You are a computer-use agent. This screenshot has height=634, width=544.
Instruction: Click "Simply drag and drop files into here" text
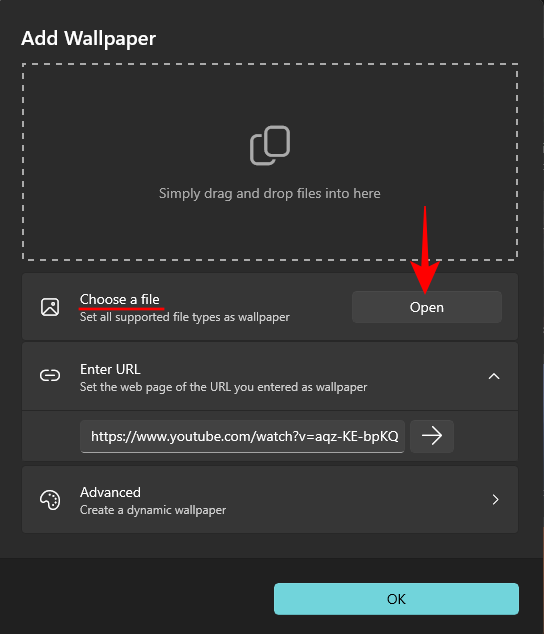pyautogui.click(x=270, y=193)
